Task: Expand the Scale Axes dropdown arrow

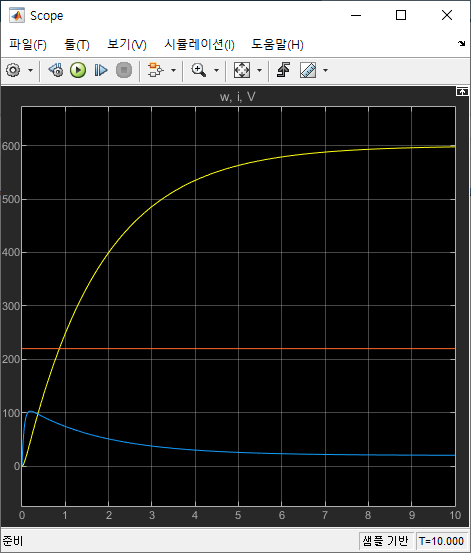Action: 259,70
